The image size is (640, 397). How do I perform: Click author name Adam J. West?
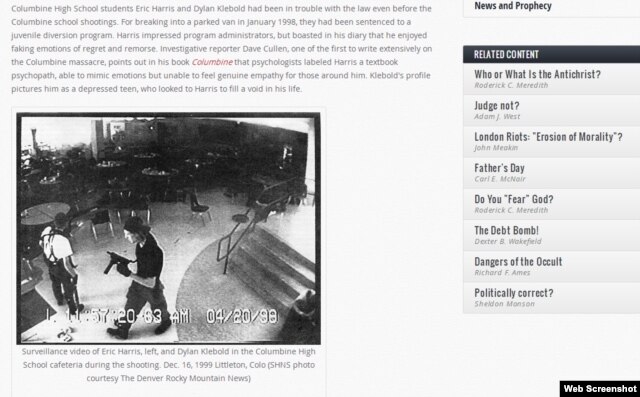click(x=497, y=117)
